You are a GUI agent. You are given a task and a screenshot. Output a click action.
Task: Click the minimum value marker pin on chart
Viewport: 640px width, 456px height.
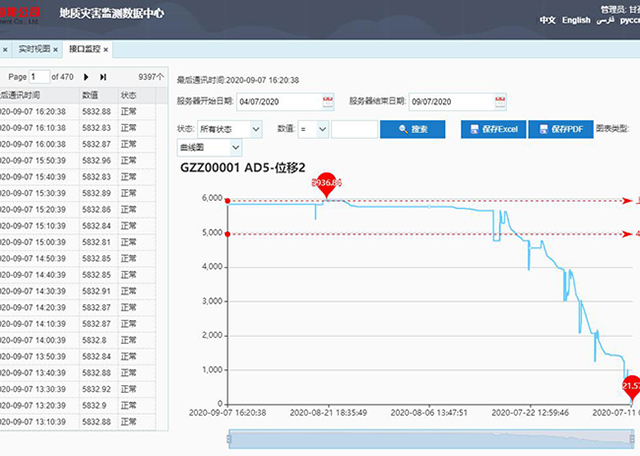click(x=631, y=384)
